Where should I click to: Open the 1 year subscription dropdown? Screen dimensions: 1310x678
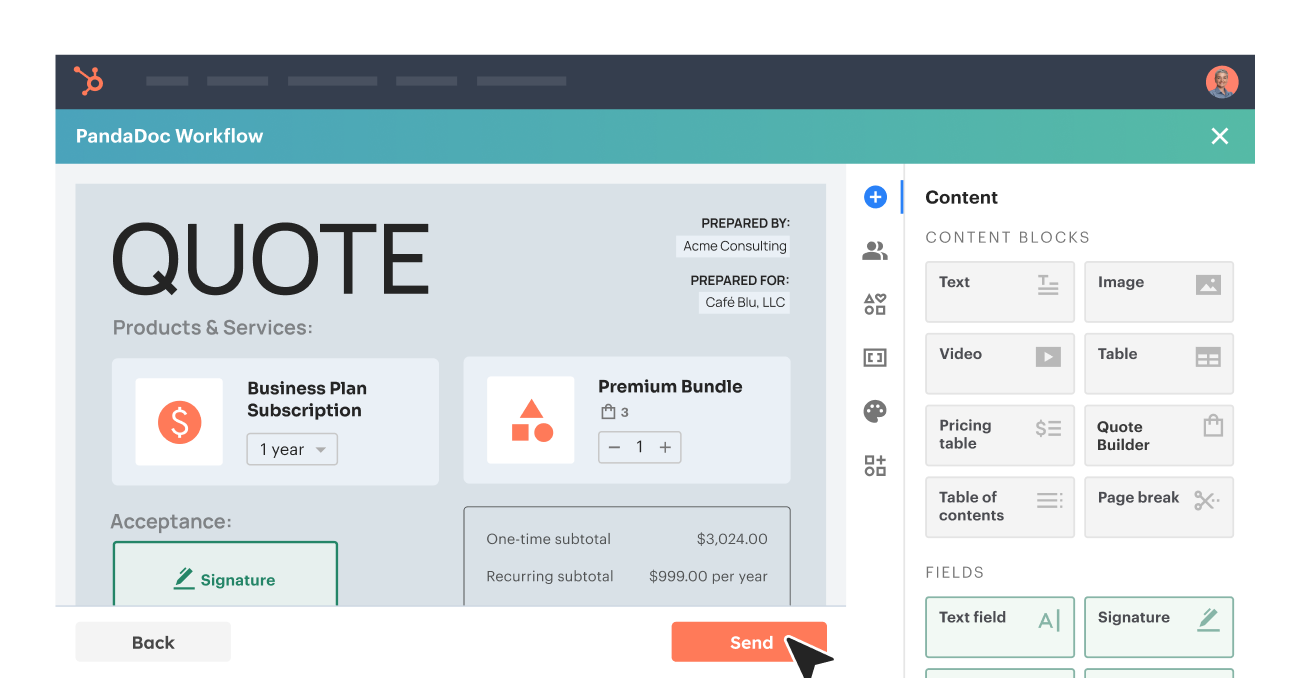(292, 450)
